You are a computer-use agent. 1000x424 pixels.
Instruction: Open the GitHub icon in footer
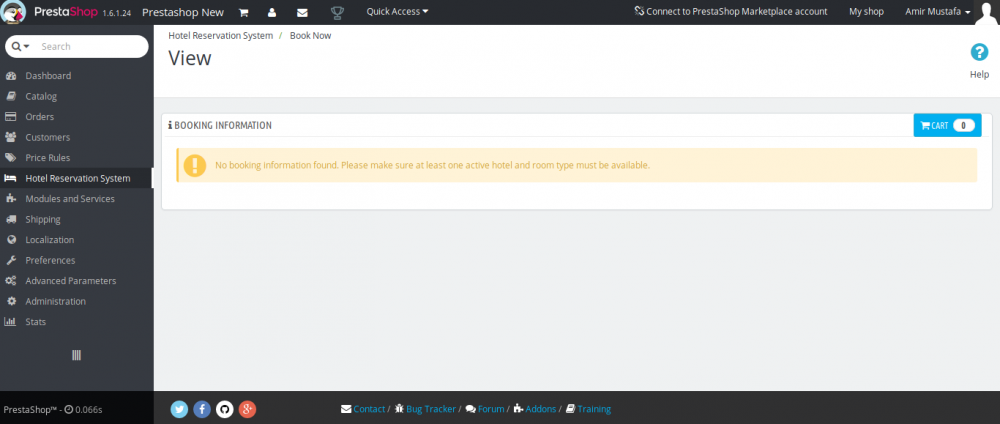pos(224,409)
